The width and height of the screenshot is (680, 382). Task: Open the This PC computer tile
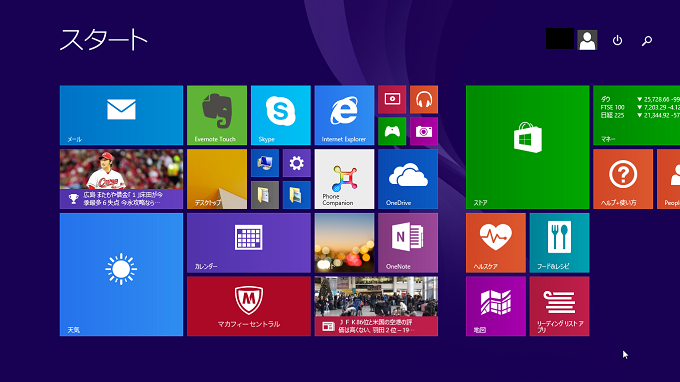tap(265, 163)
